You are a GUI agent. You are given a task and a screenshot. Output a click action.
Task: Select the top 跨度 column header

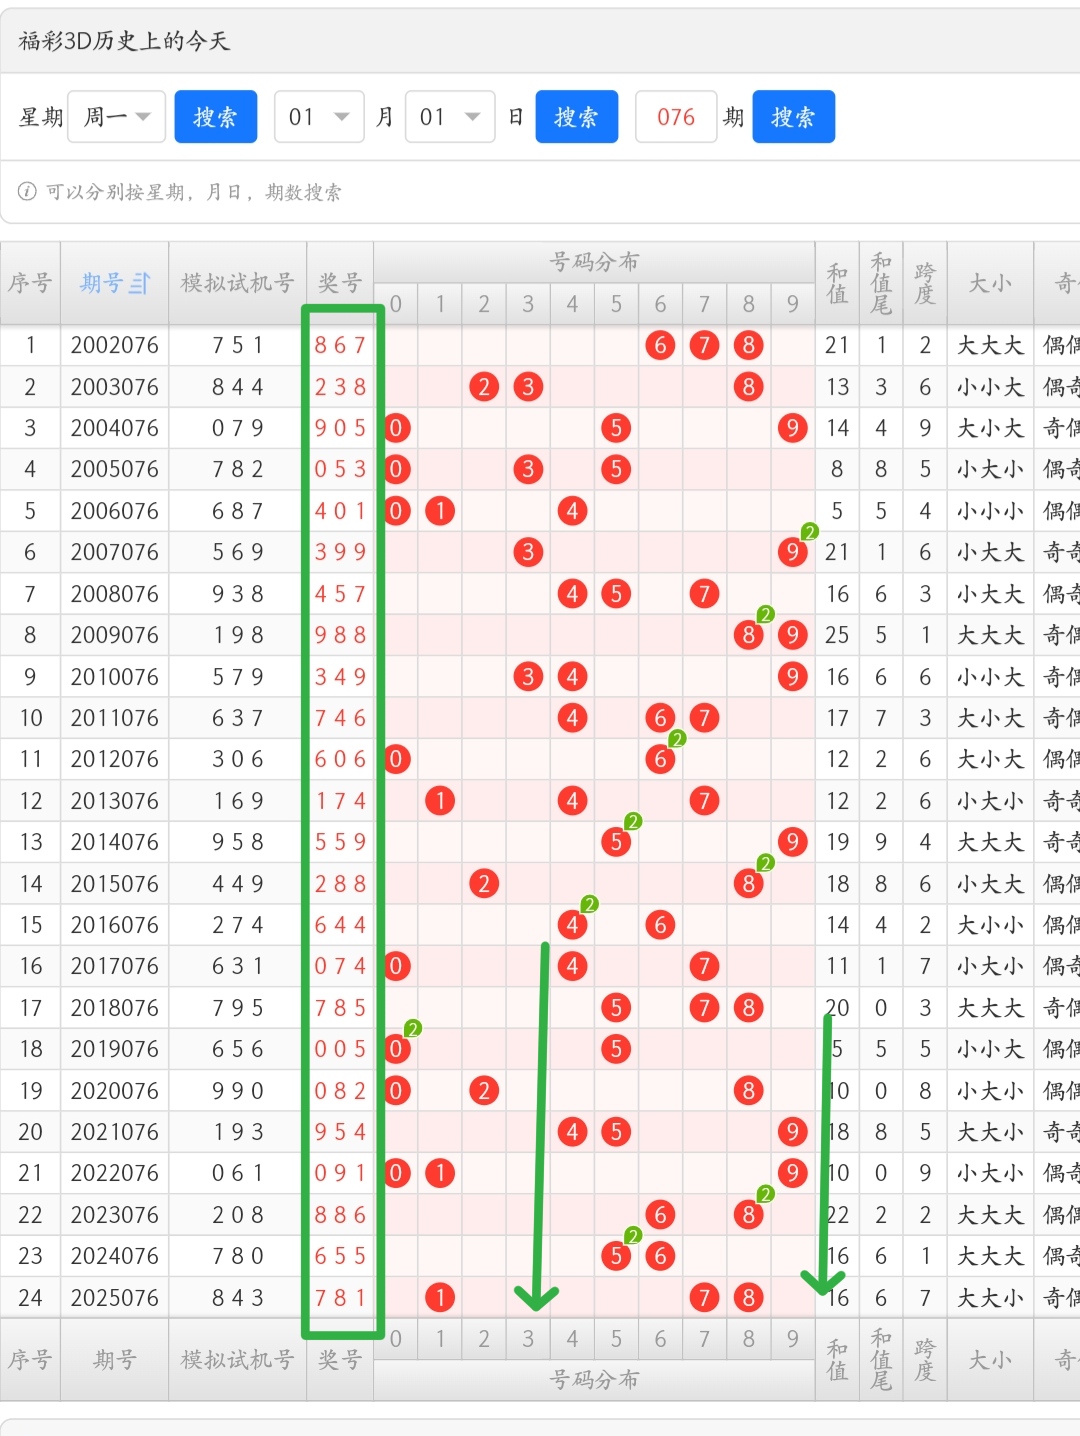[x=925, y=284]
